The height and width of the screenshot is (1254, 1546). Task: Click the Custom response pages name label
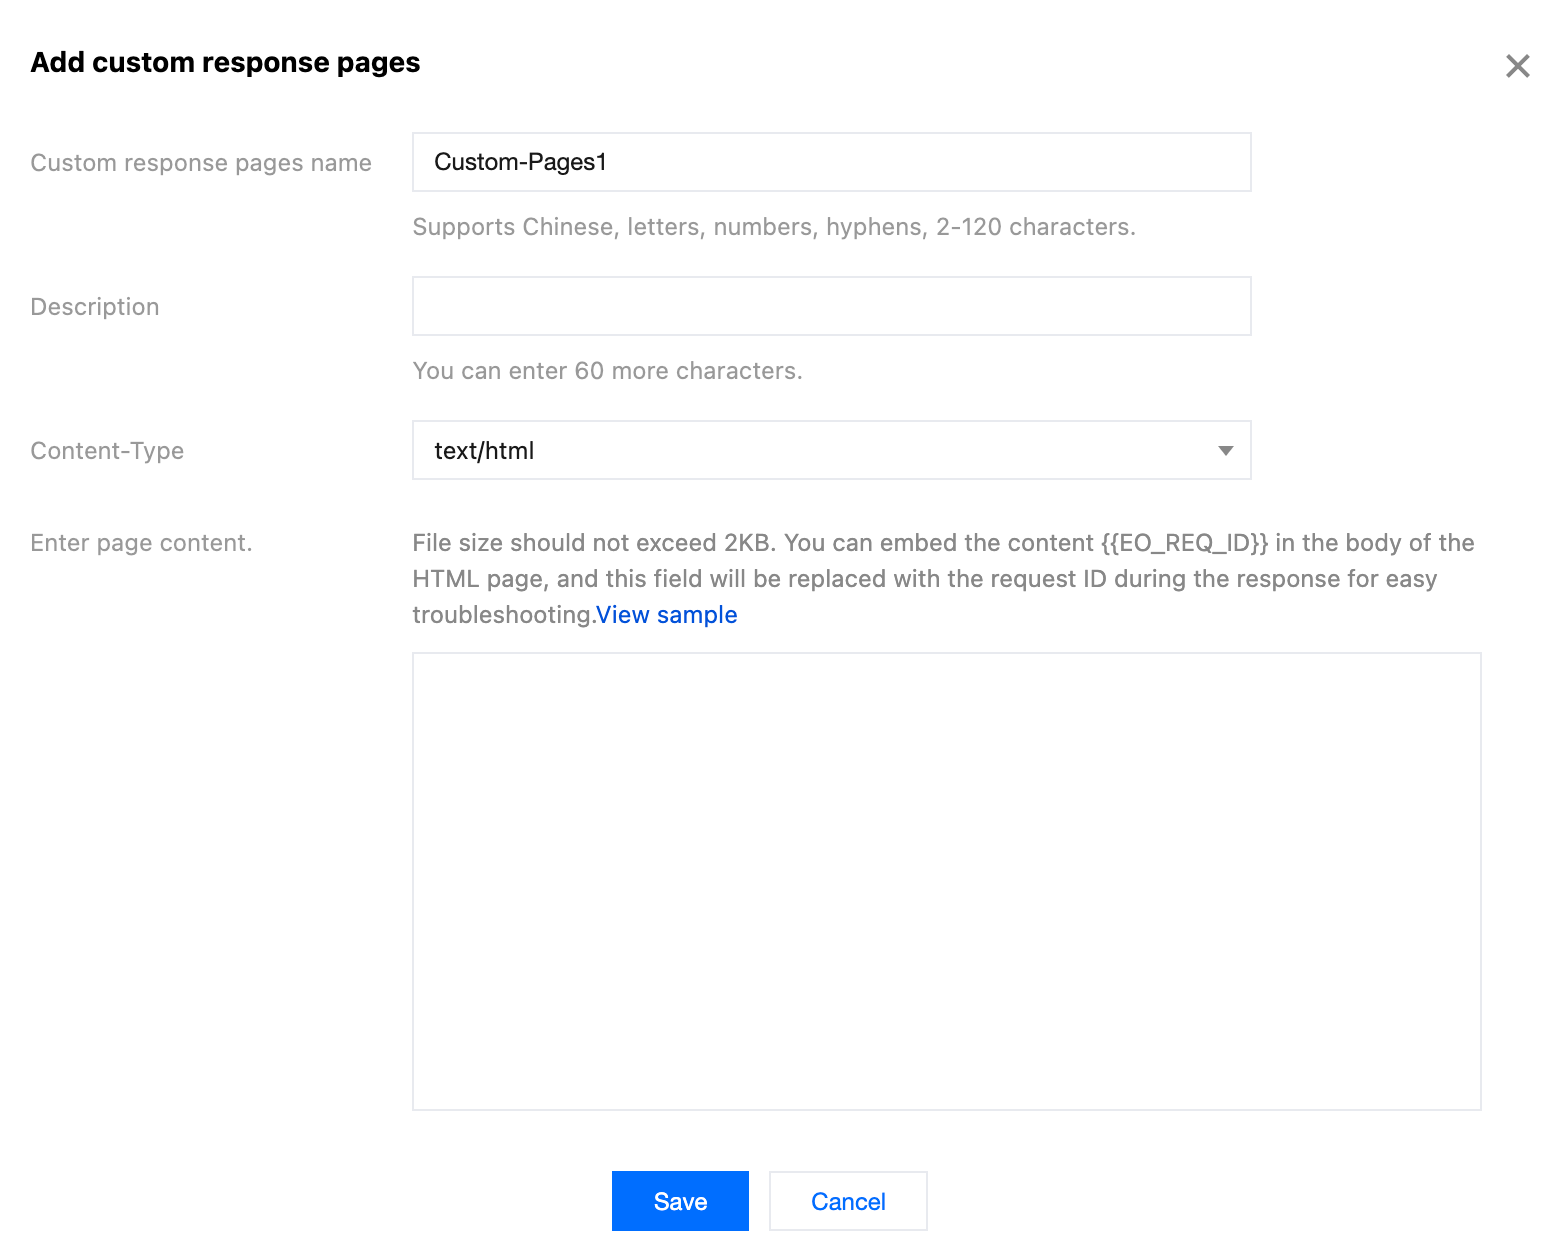click(201, 163)
